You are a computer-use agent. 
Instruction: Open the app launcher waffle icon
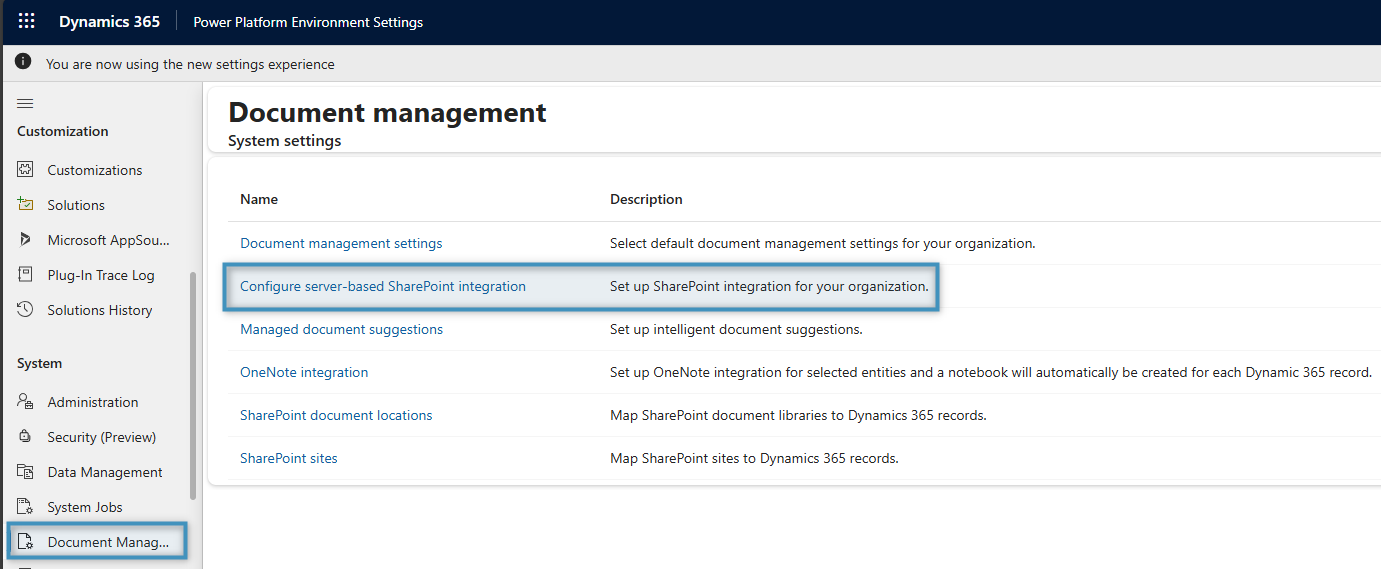coord(27,22)
